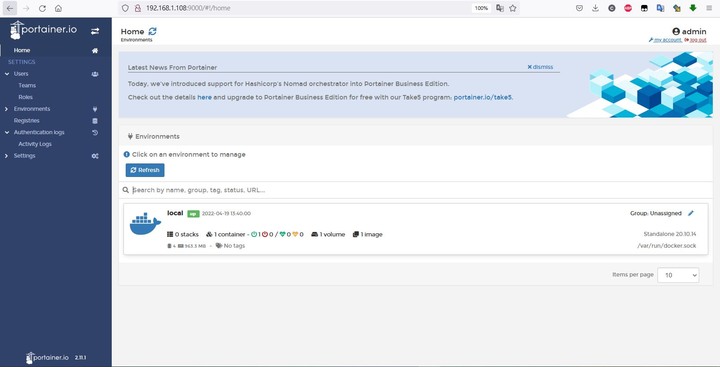The height and width of the screenshot is (367, 720).
Task: Open Home in the sidebar
Action: (22, 51)
